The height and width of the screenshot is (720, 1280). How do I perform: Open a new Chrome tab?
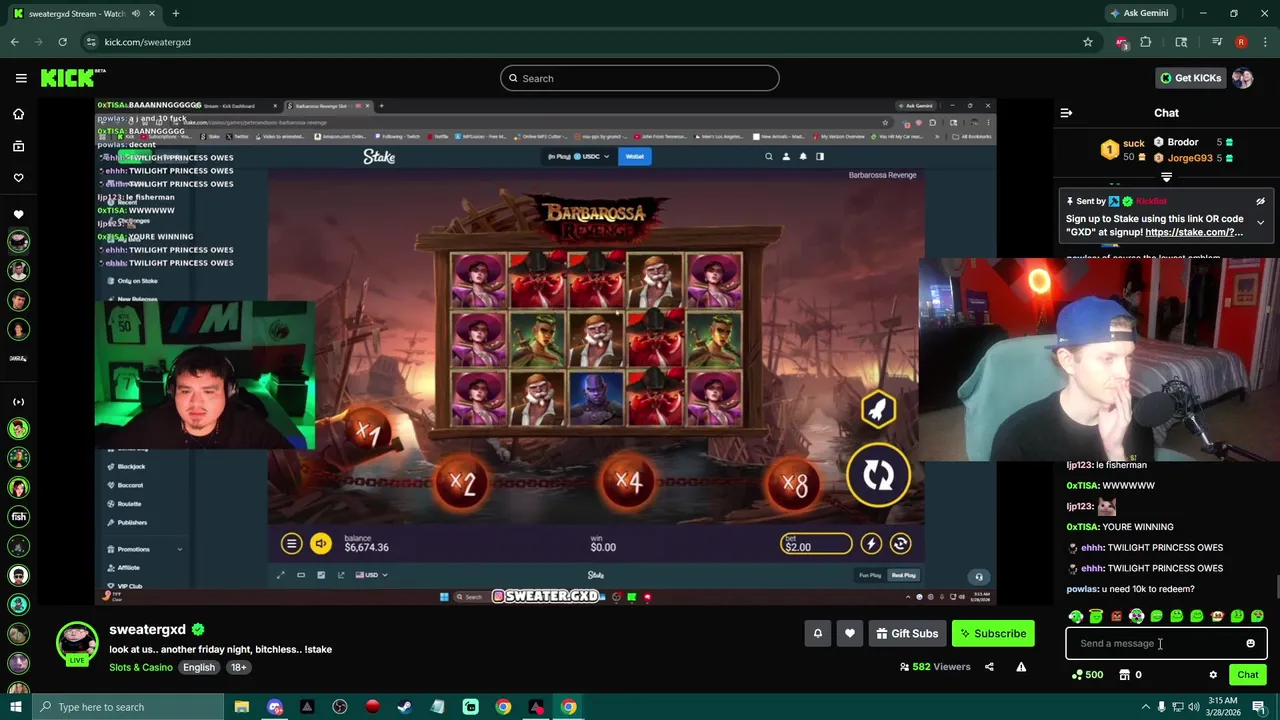175,13
